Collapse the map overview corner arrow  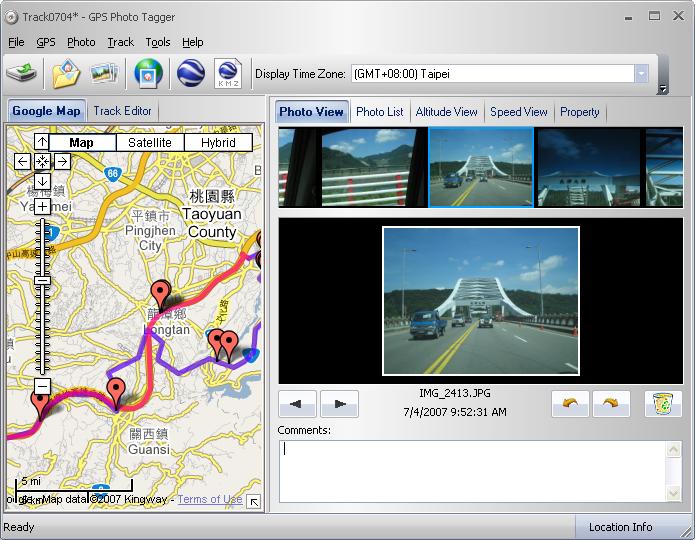(254, 502)
